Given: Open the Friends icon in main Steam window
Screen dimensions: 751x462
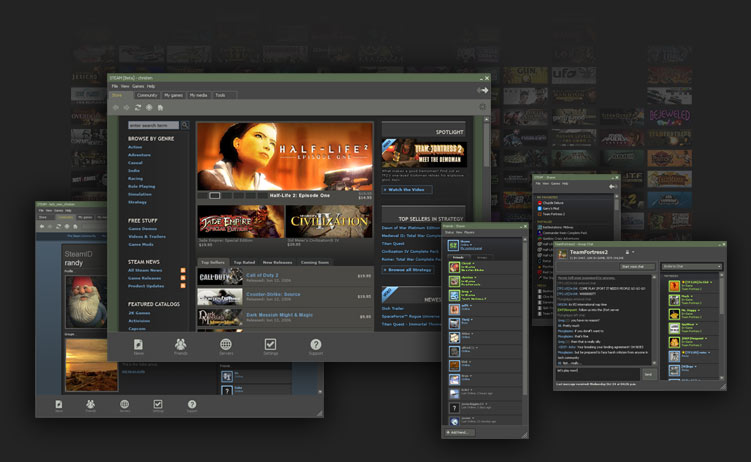Looking at the screenshot, I should click(x=181, y=346).
